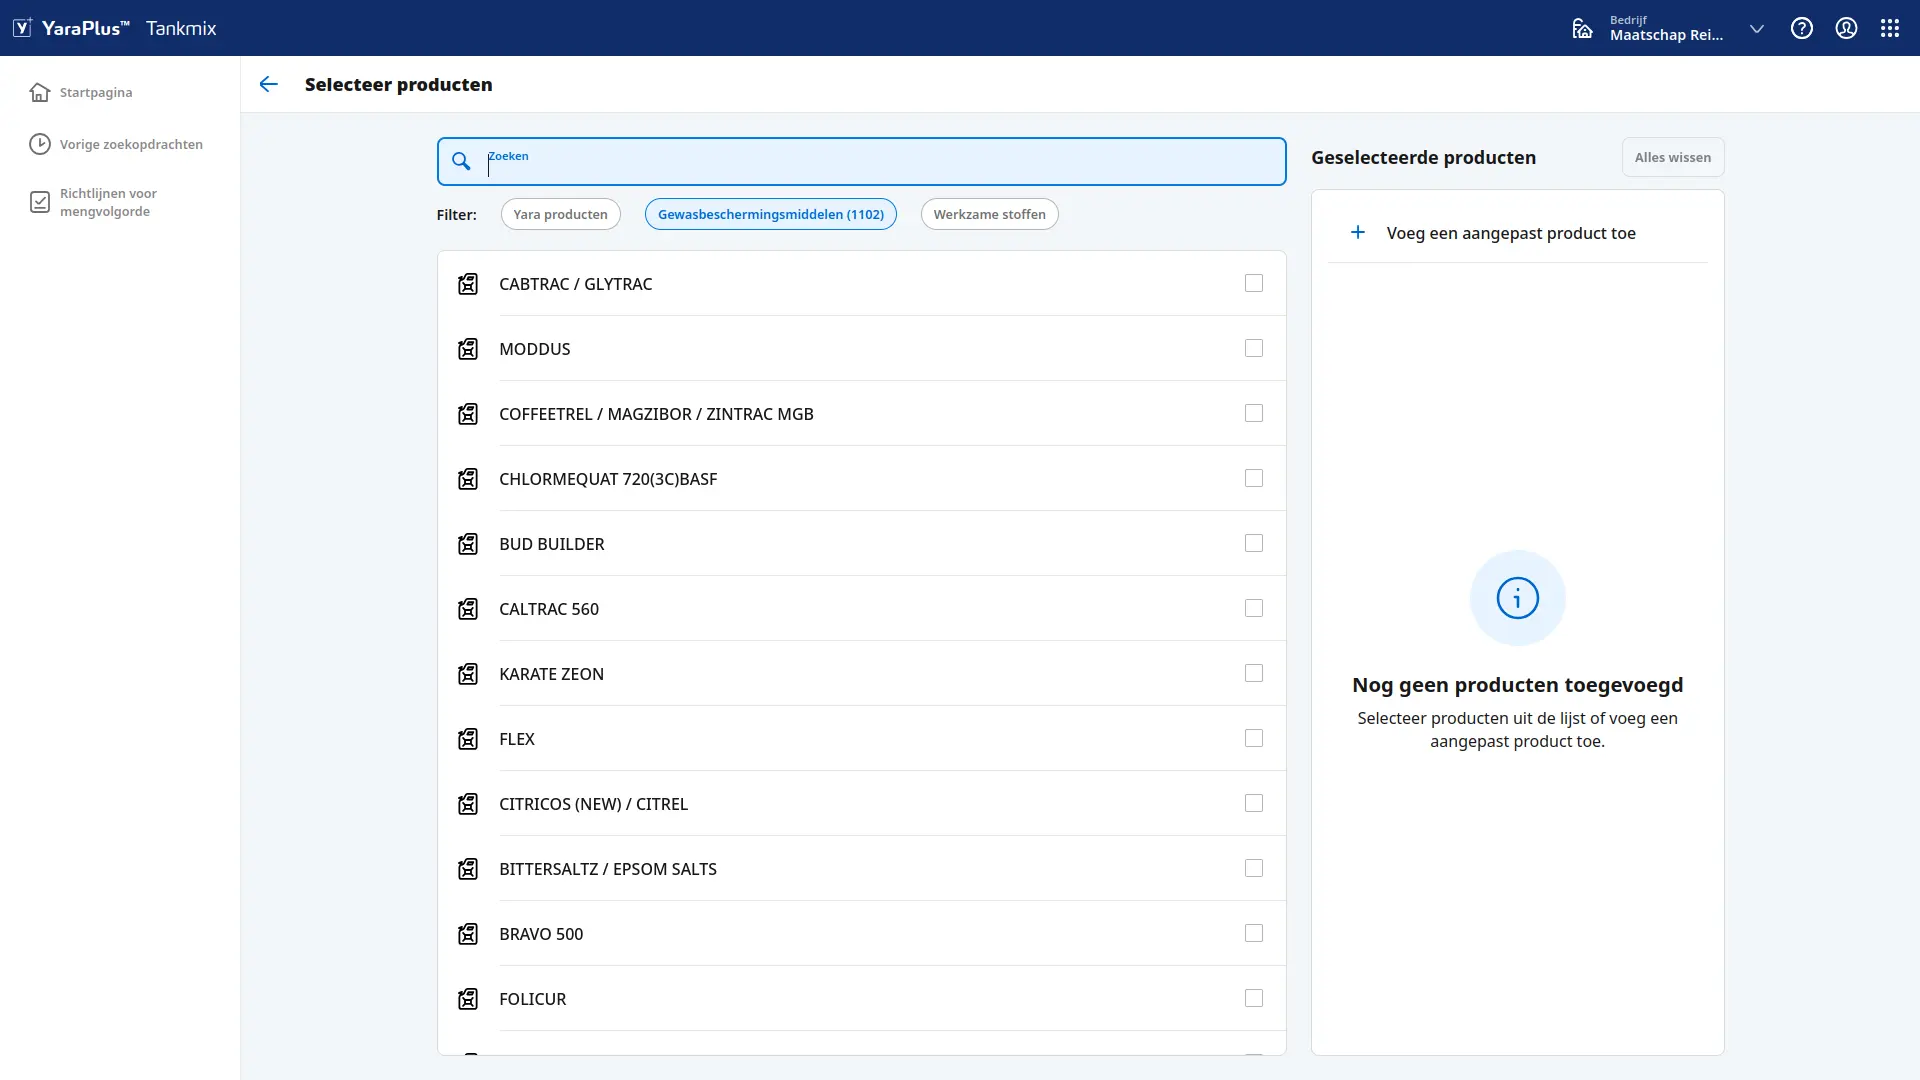Check the KARATE ZEON checkbox

(1254, 673)
